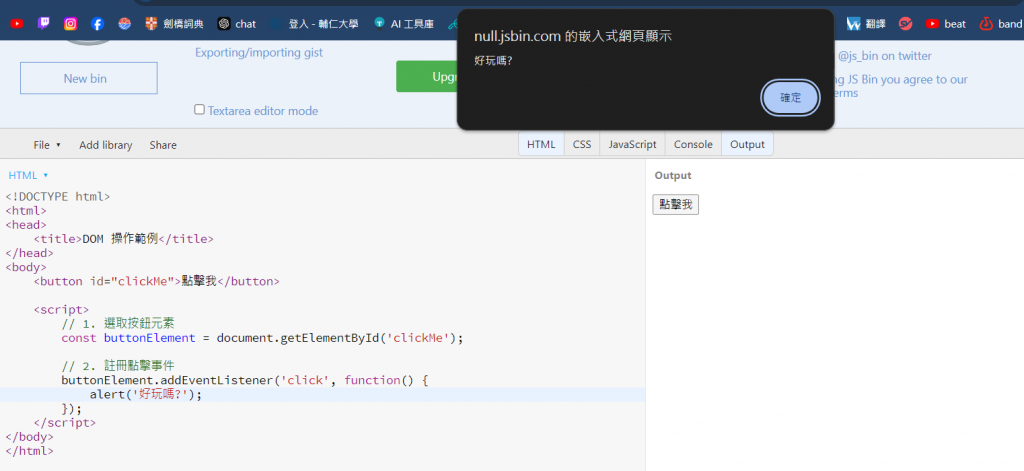Click the null.jsbin.com dialog title
Viewport: 1024px width, 471px height.
(x=573, y=36)
